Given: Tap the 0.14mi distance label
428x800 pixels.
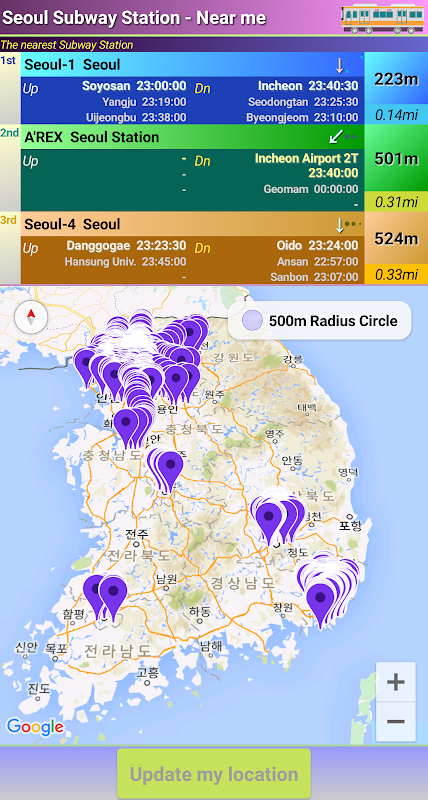Looking at the screenshot, I should tap(396, 115).
